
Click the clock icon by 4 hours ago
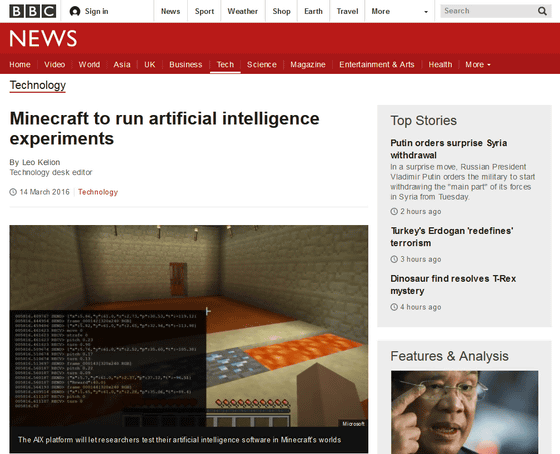pos(394,307)
